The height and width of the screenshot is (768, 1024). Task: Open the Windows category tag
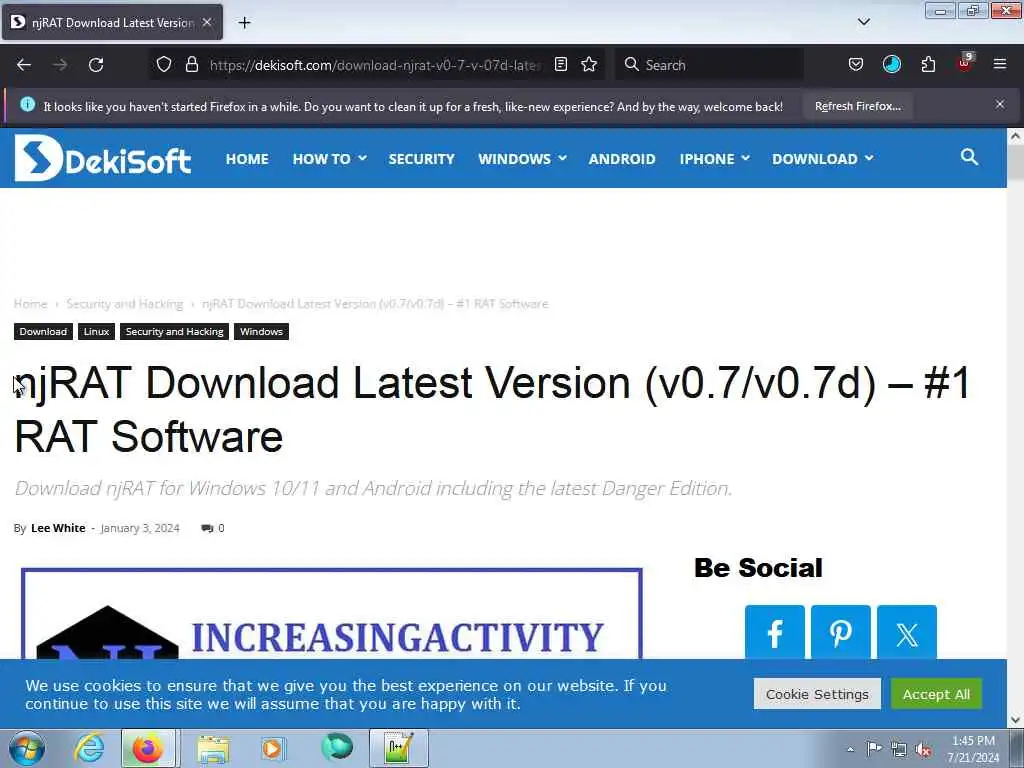click(x=261, y=332)
